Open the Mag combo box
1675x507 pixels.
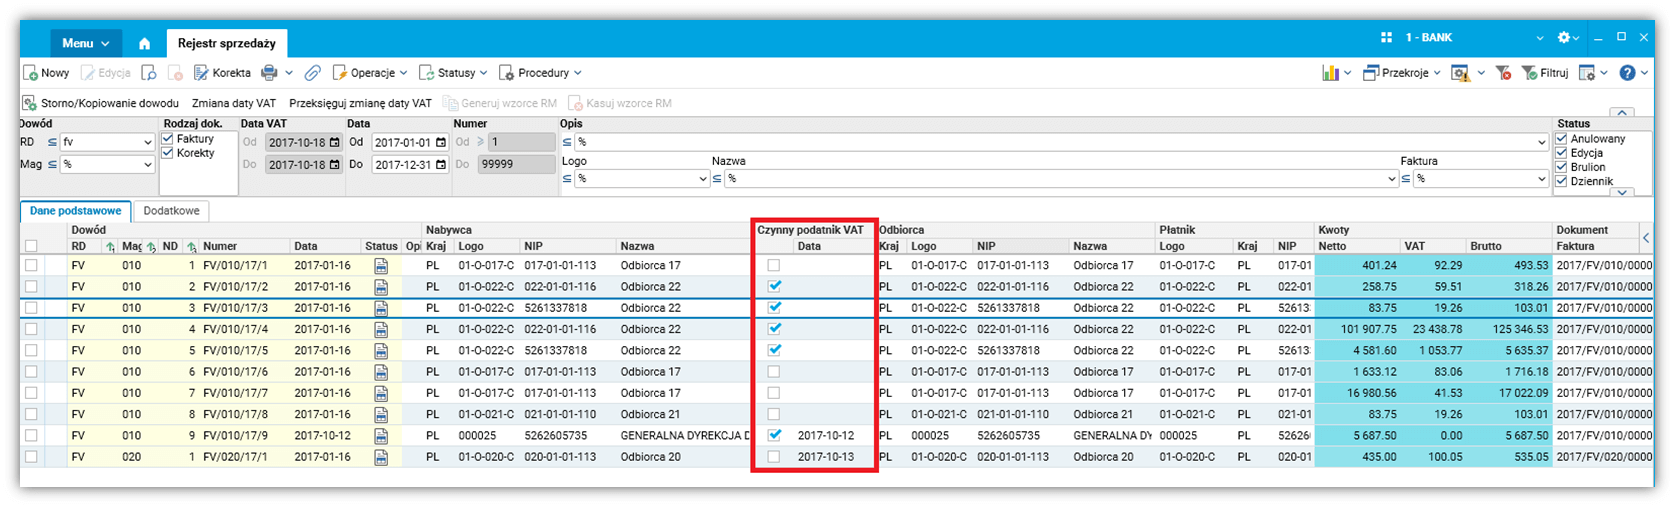point(107,164)
